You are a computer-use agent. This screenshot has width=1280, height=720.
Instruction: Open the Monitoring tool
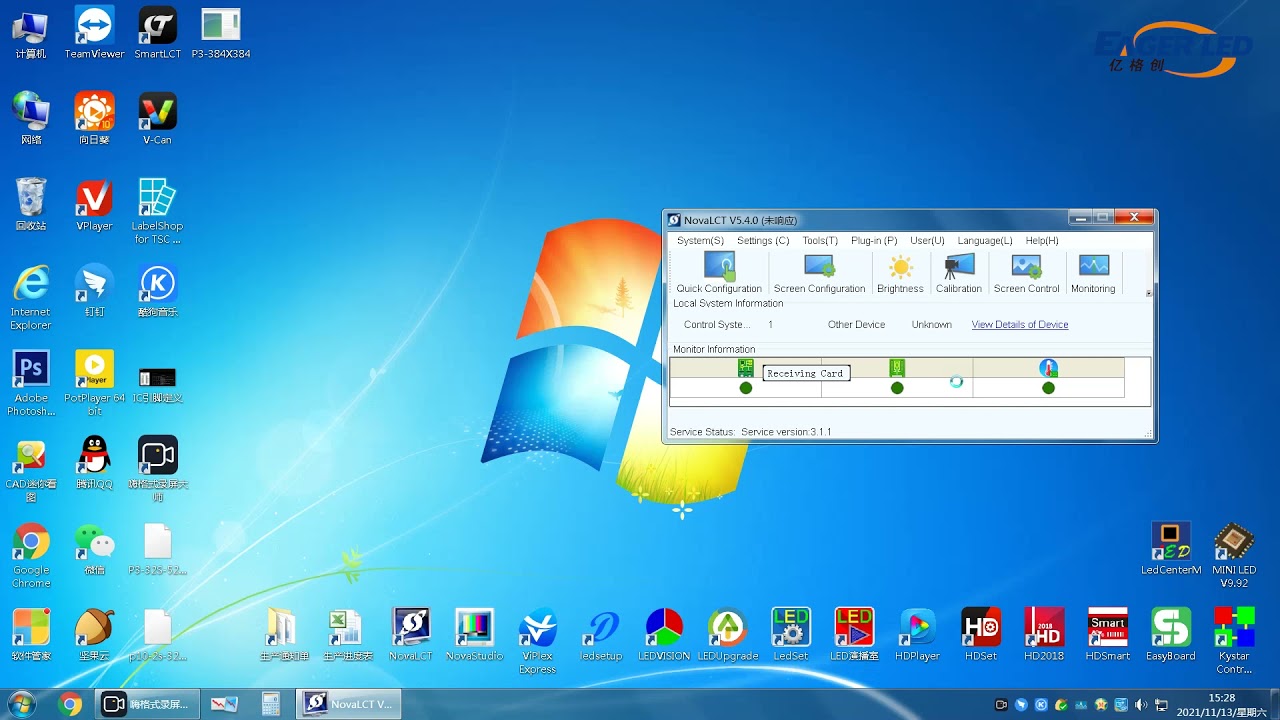[x=1093, y=273]
